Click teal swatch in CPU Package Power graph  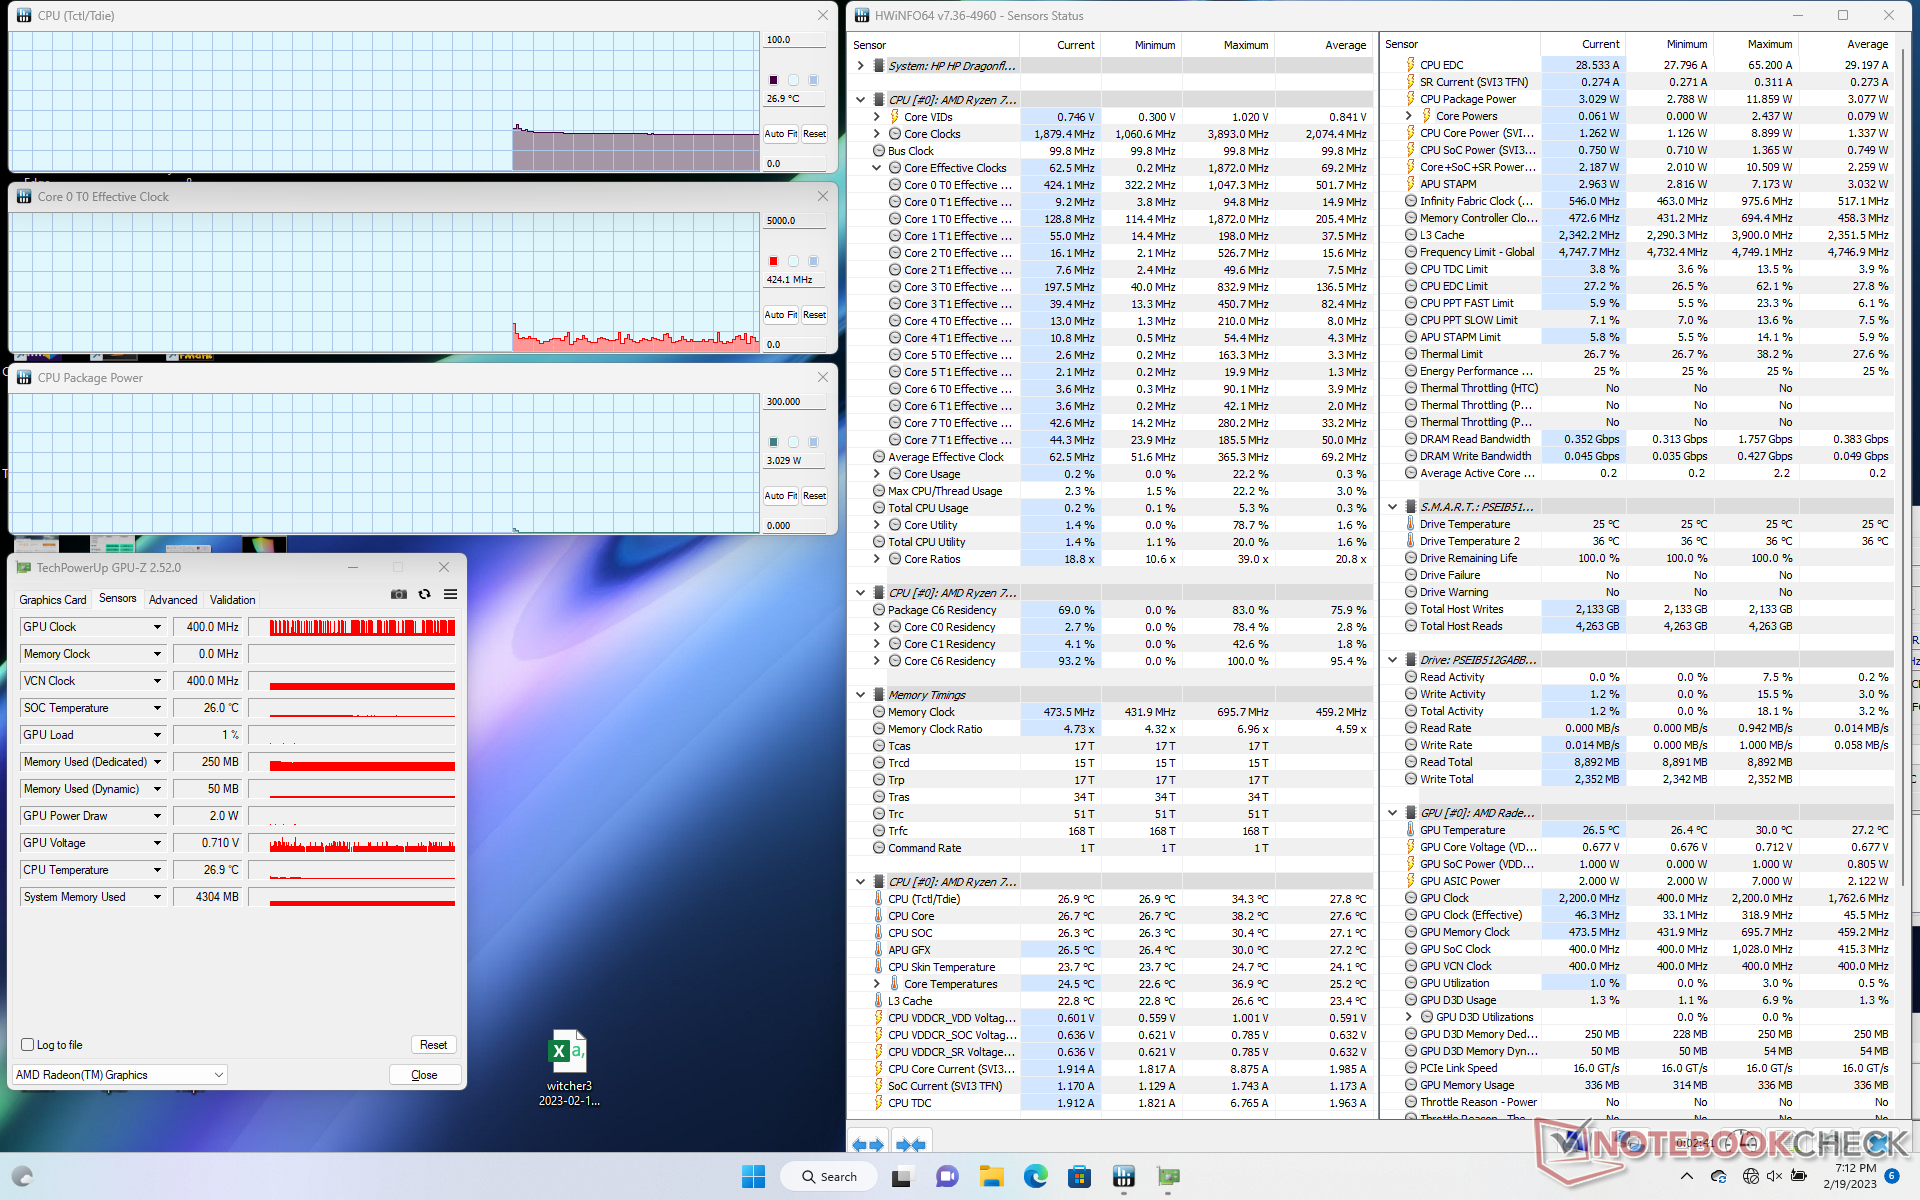click(x=773, y=442)
